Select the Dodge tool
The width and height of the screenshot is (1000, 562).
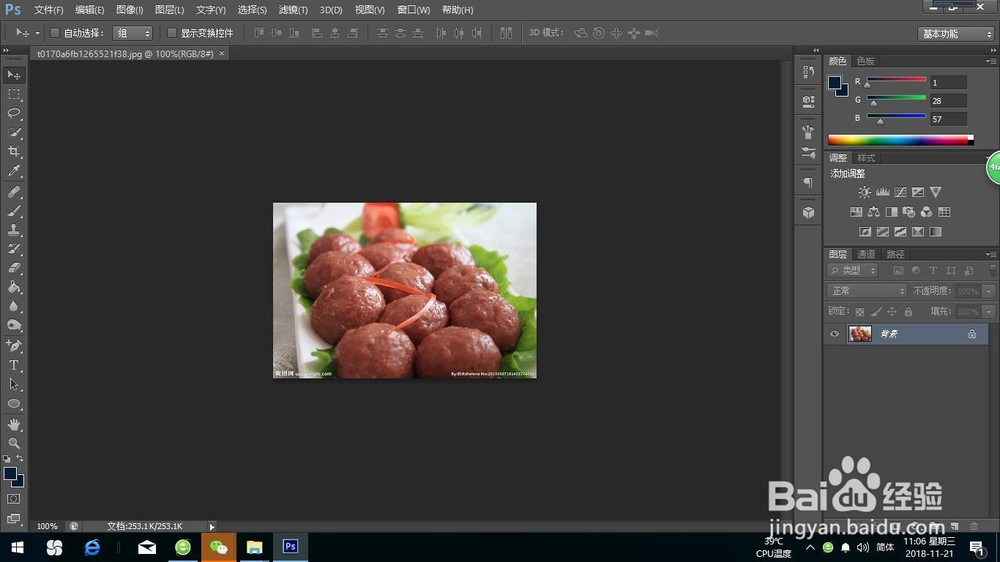(x=13, y=325)
